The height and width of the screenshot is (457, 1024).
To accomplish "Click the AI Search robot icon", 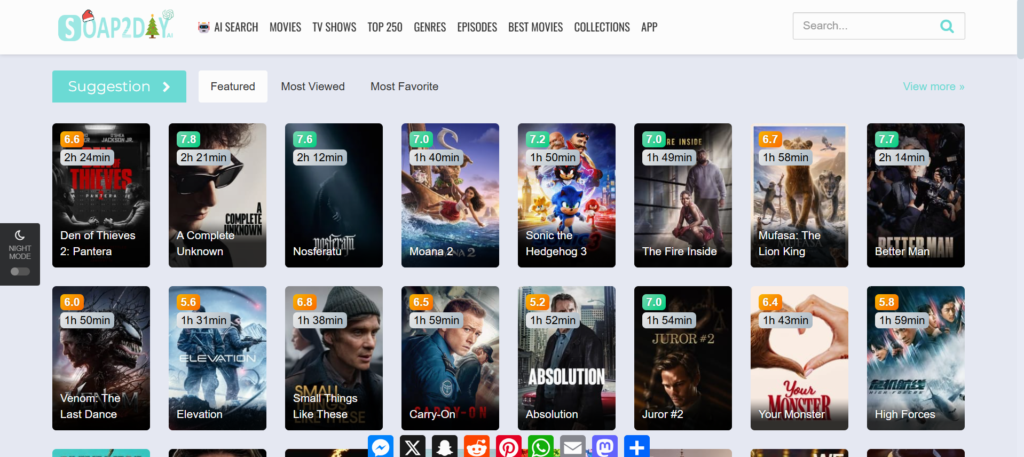I will click(x=204, y=27).
